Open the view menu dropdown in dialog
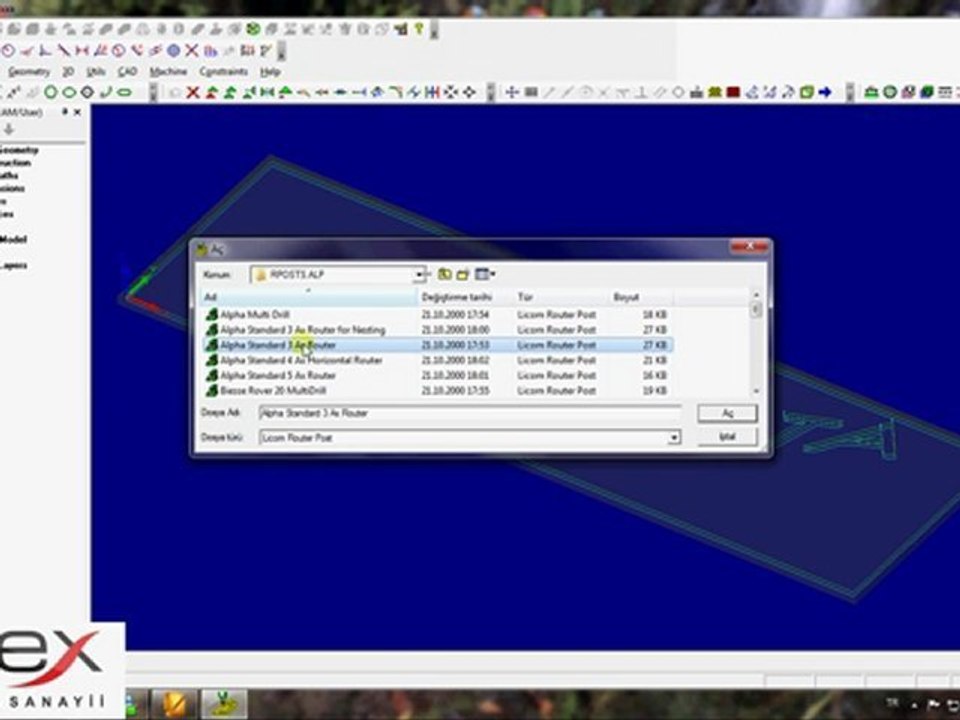This screenshot has width=960, height=720. pyautogui.click(x=486, y=274)
